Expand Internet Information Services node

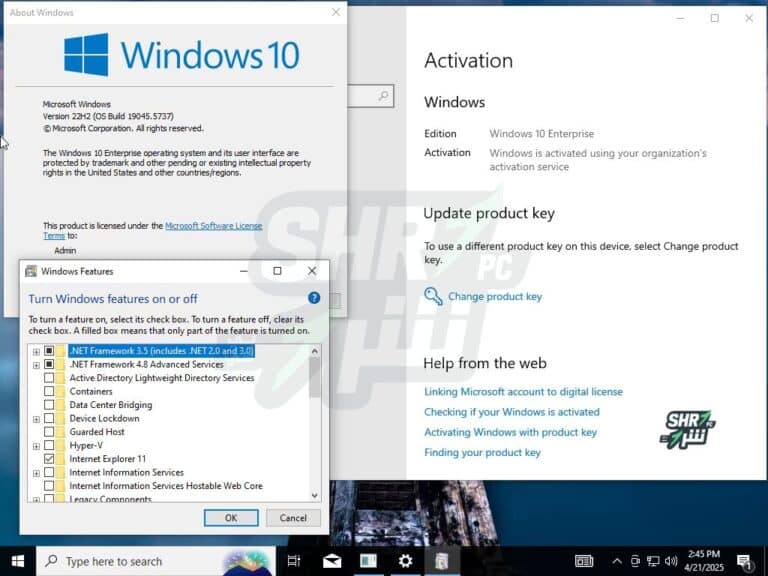(x=36, y=472)
